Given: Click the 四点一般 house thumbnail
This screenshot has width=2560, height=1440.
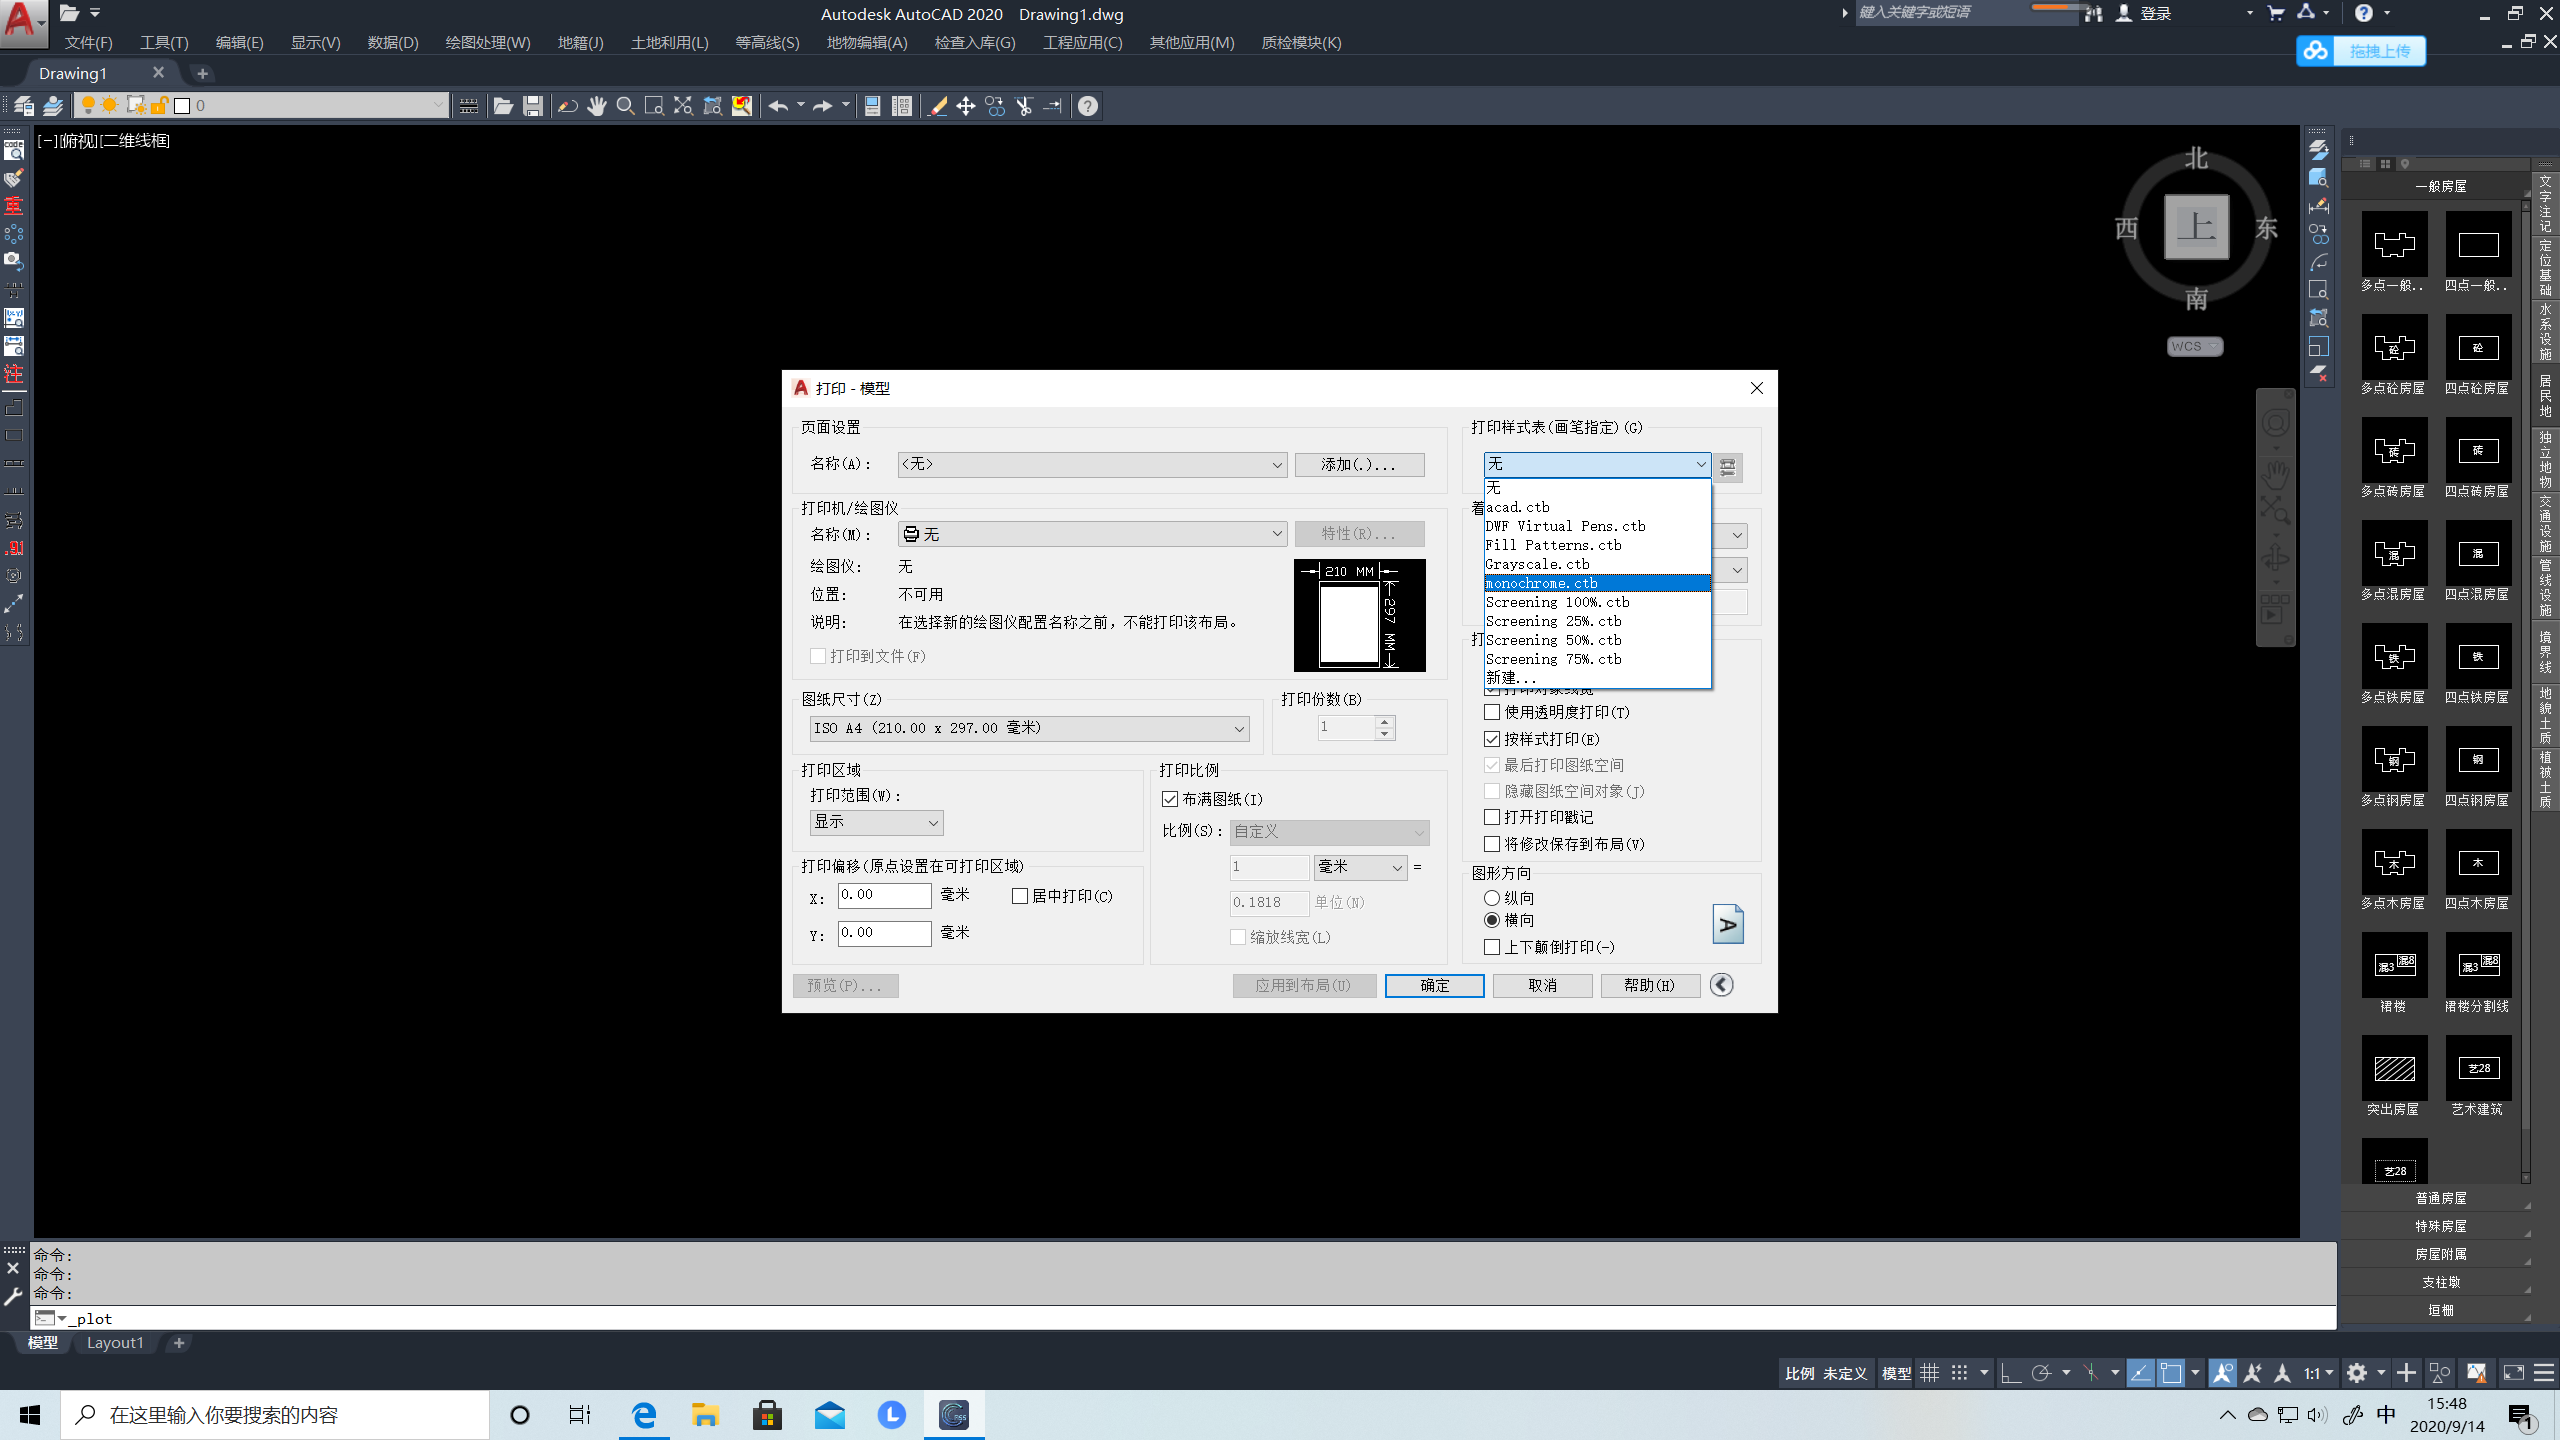Looking at the screenshot, I should click(x=2478, y=244).
